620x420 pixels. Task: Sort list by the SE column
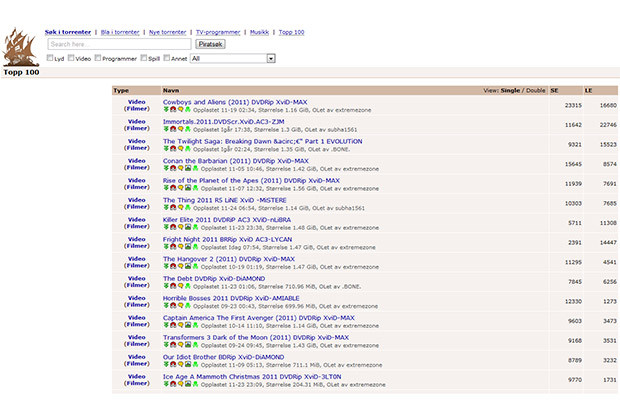554,90
